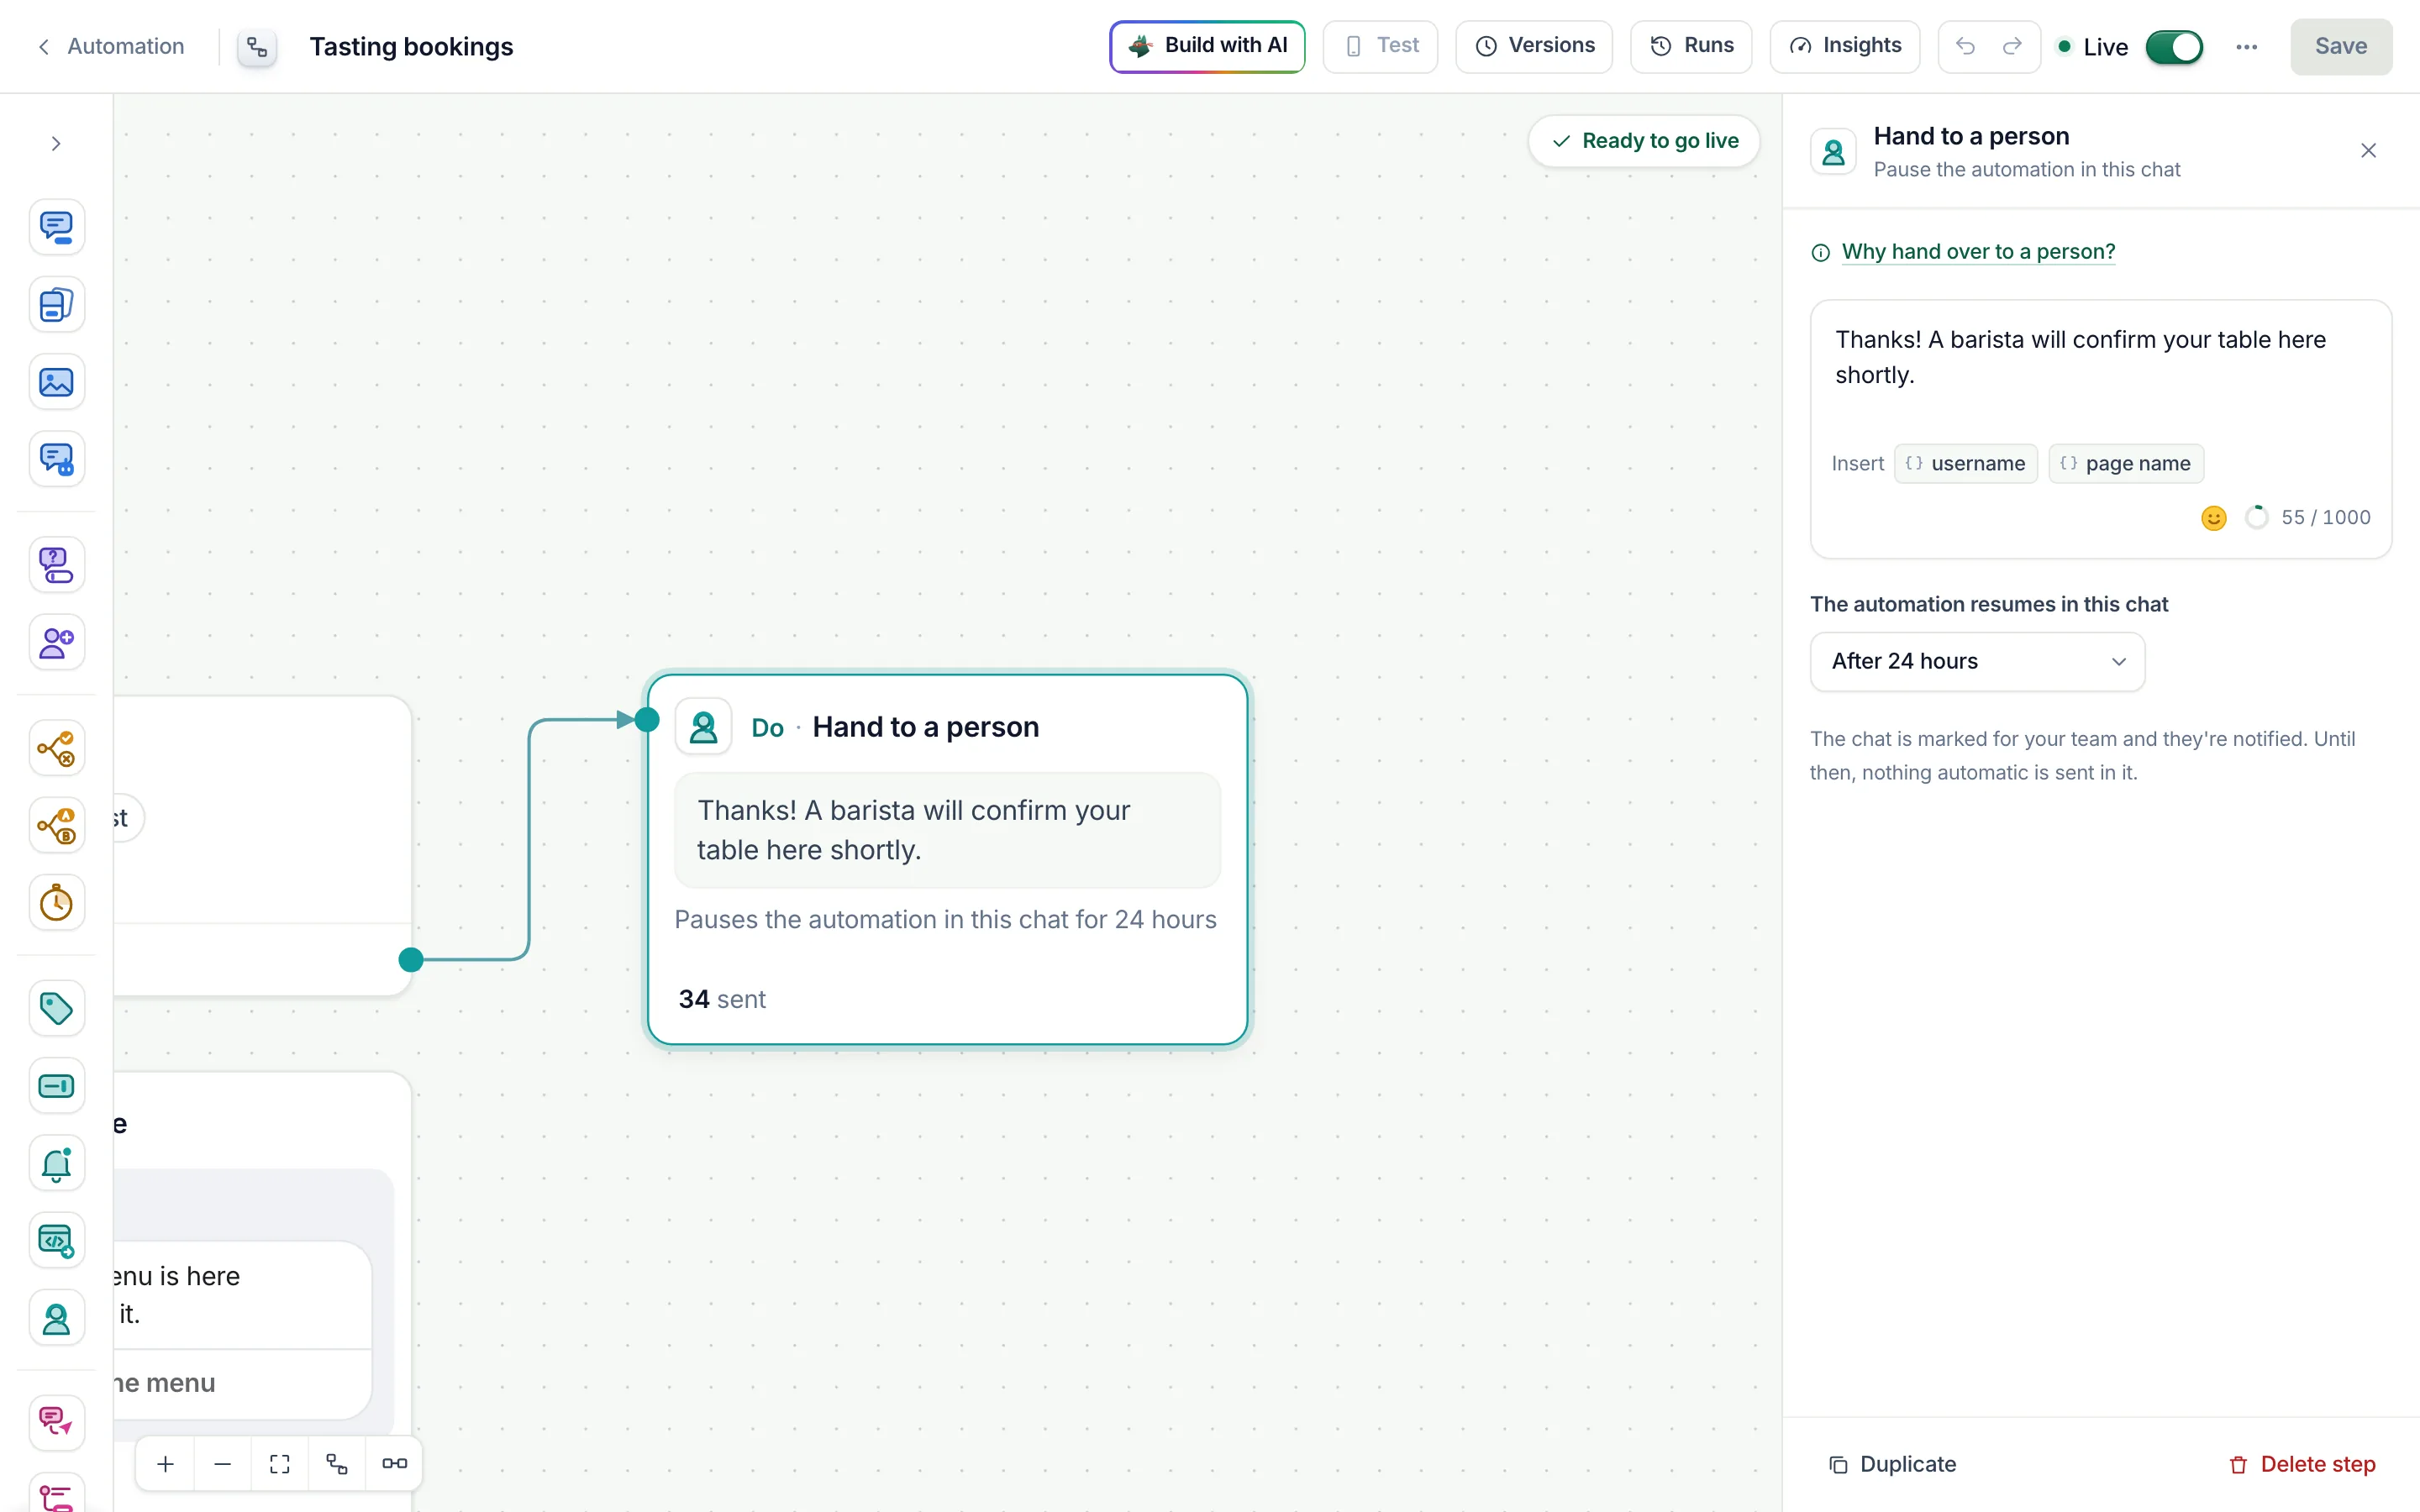Select the A/B split branch icon
Viewport: 2420px width, 1512px height.
tap(56, 825)
